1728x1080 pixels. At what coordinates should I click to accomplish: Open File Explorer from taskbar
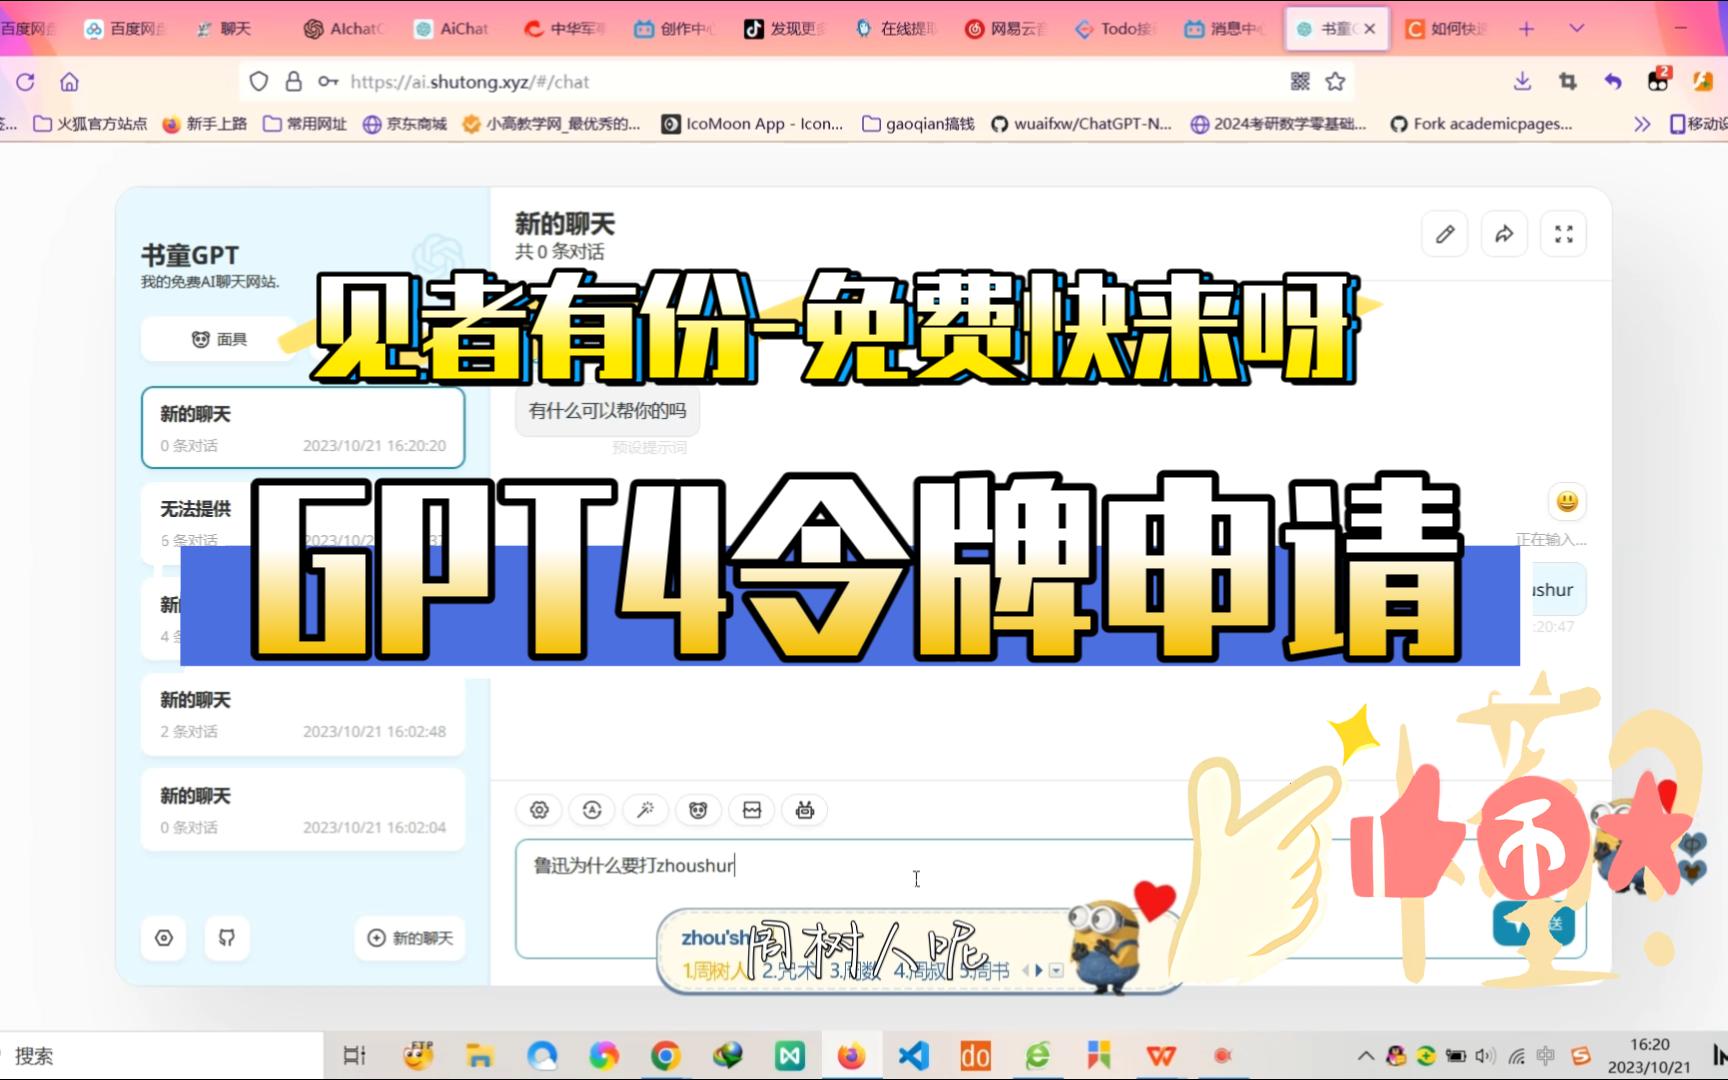click(480, 1056)
